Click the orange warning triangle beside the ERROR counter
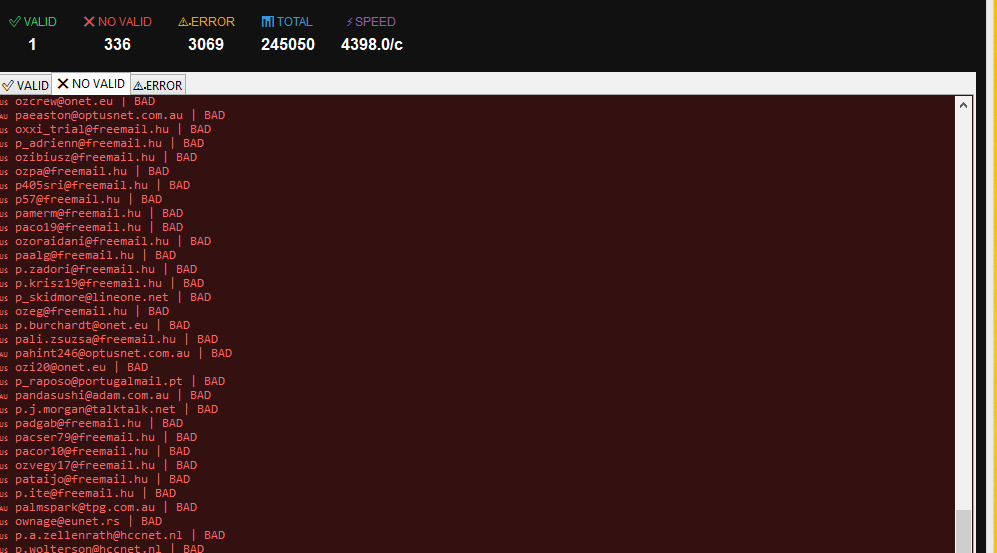 pyautogui.click(x=184, y=22)
